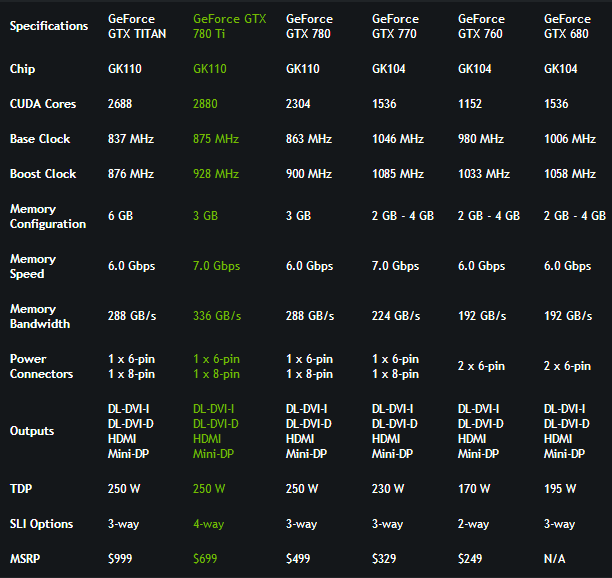This screenshot has width=612, height=578.
Task: Click the Outputs row label
Action: (32, 431)
